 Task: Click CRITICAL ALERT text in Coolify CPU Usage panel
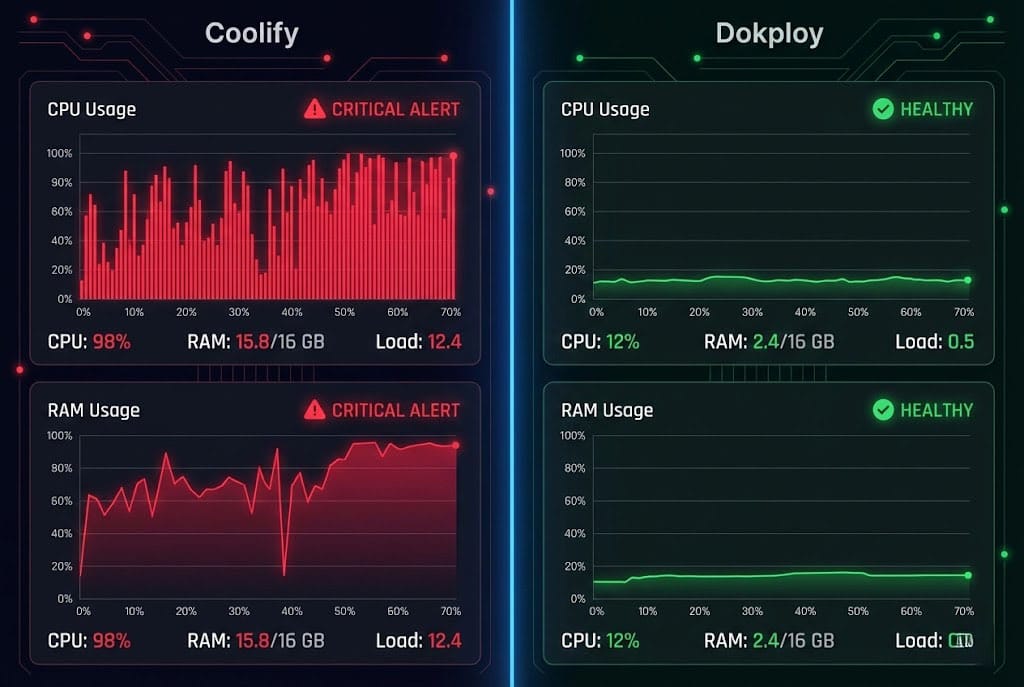tap(395, 109)
